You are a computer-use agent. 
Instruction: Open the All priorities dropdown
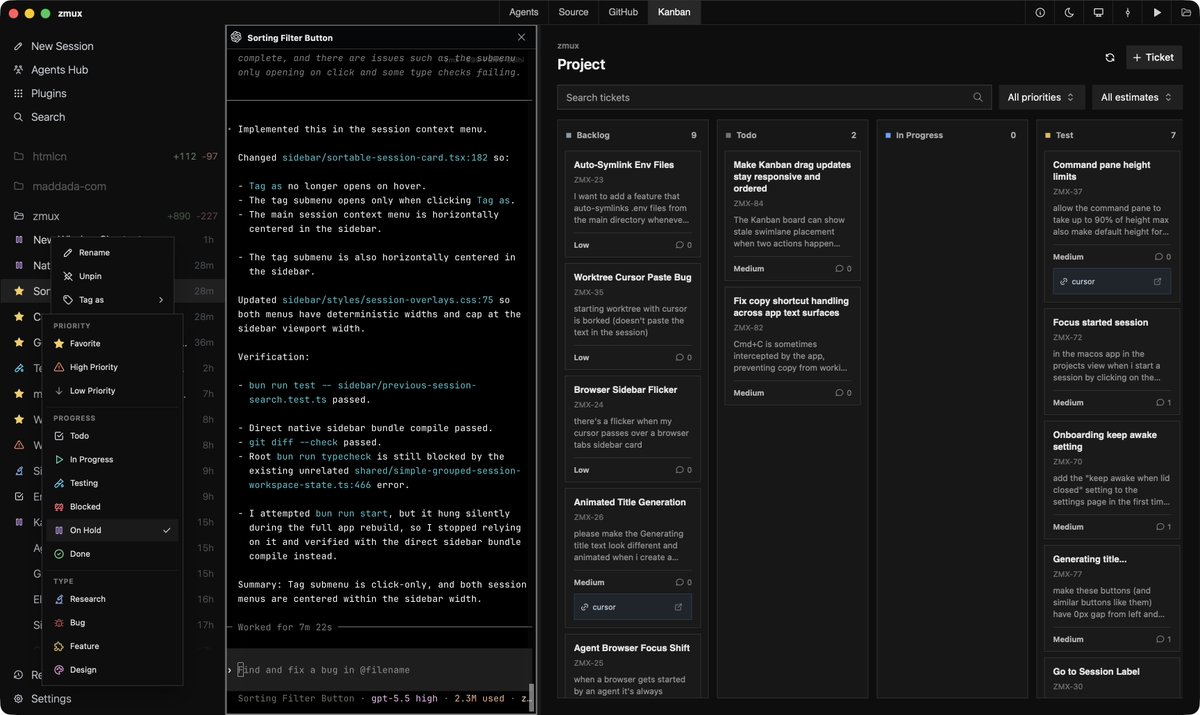pos(1040,97)
